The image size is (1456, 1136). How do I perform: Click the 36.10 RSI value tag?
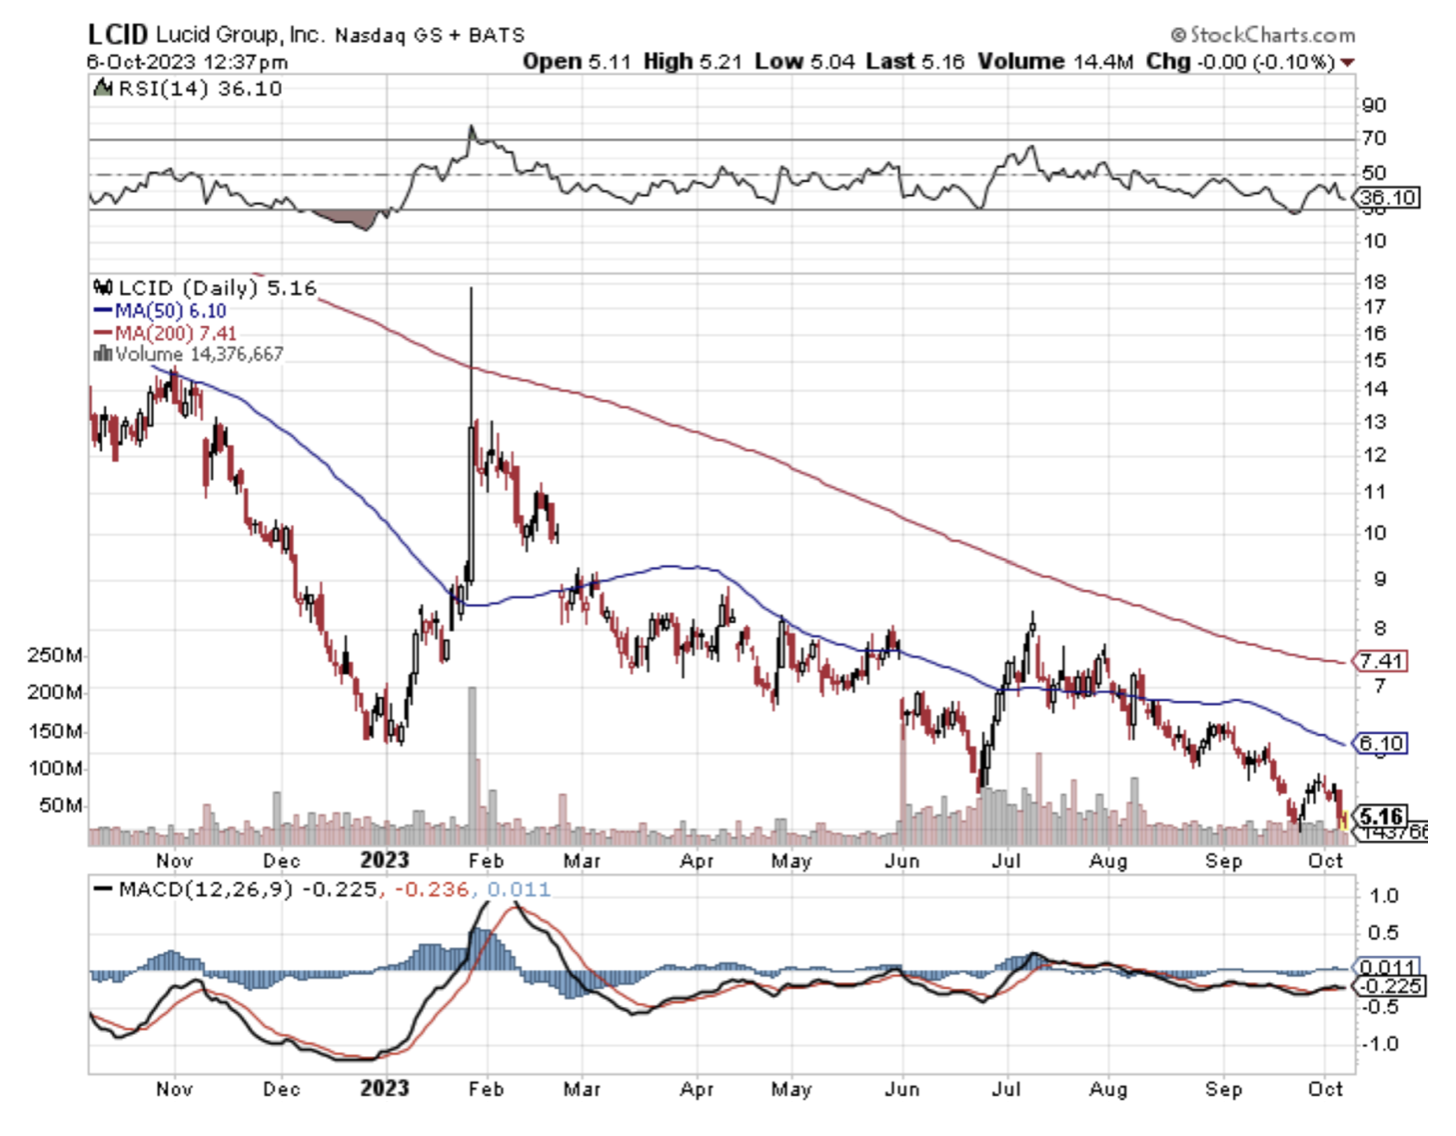(x=1388, y=197)
